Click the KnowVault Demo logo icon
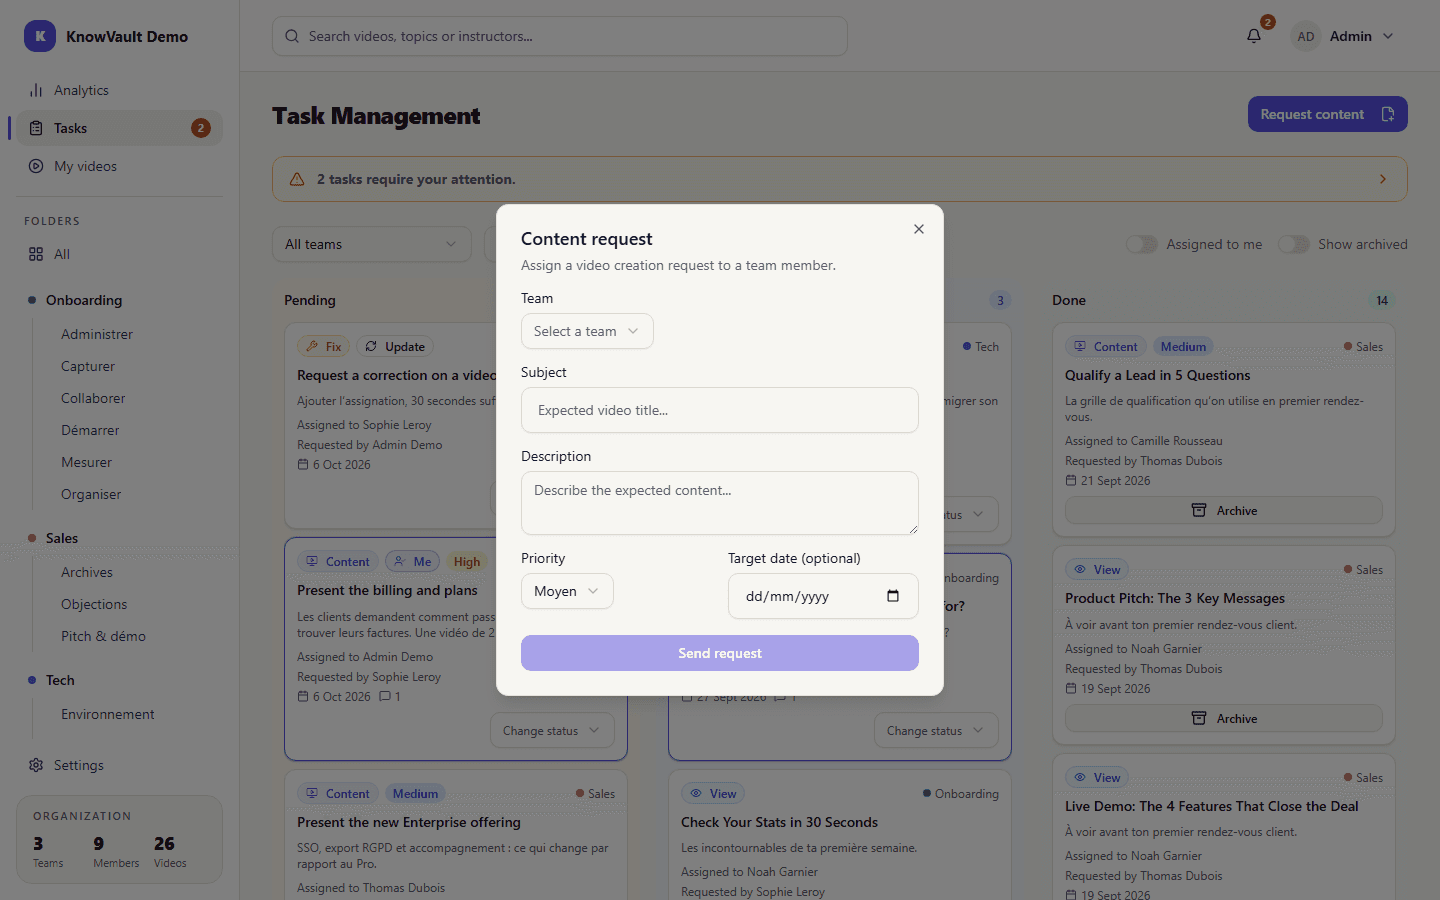The height and width of the screenshot is (900, 1440). pos(40,36)
